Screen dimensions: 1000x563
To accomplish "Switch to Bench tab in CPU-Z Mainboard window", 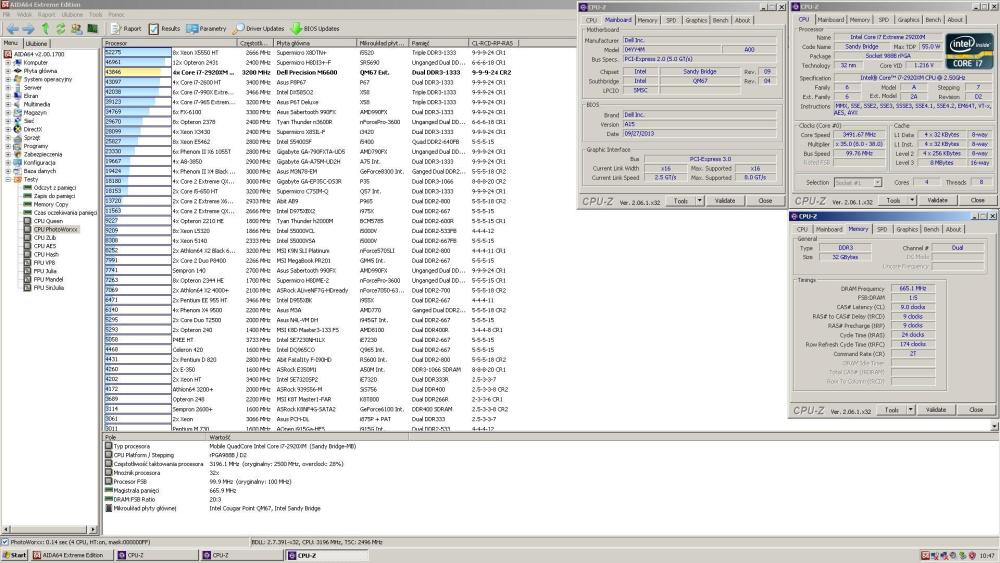I will 720,20.
